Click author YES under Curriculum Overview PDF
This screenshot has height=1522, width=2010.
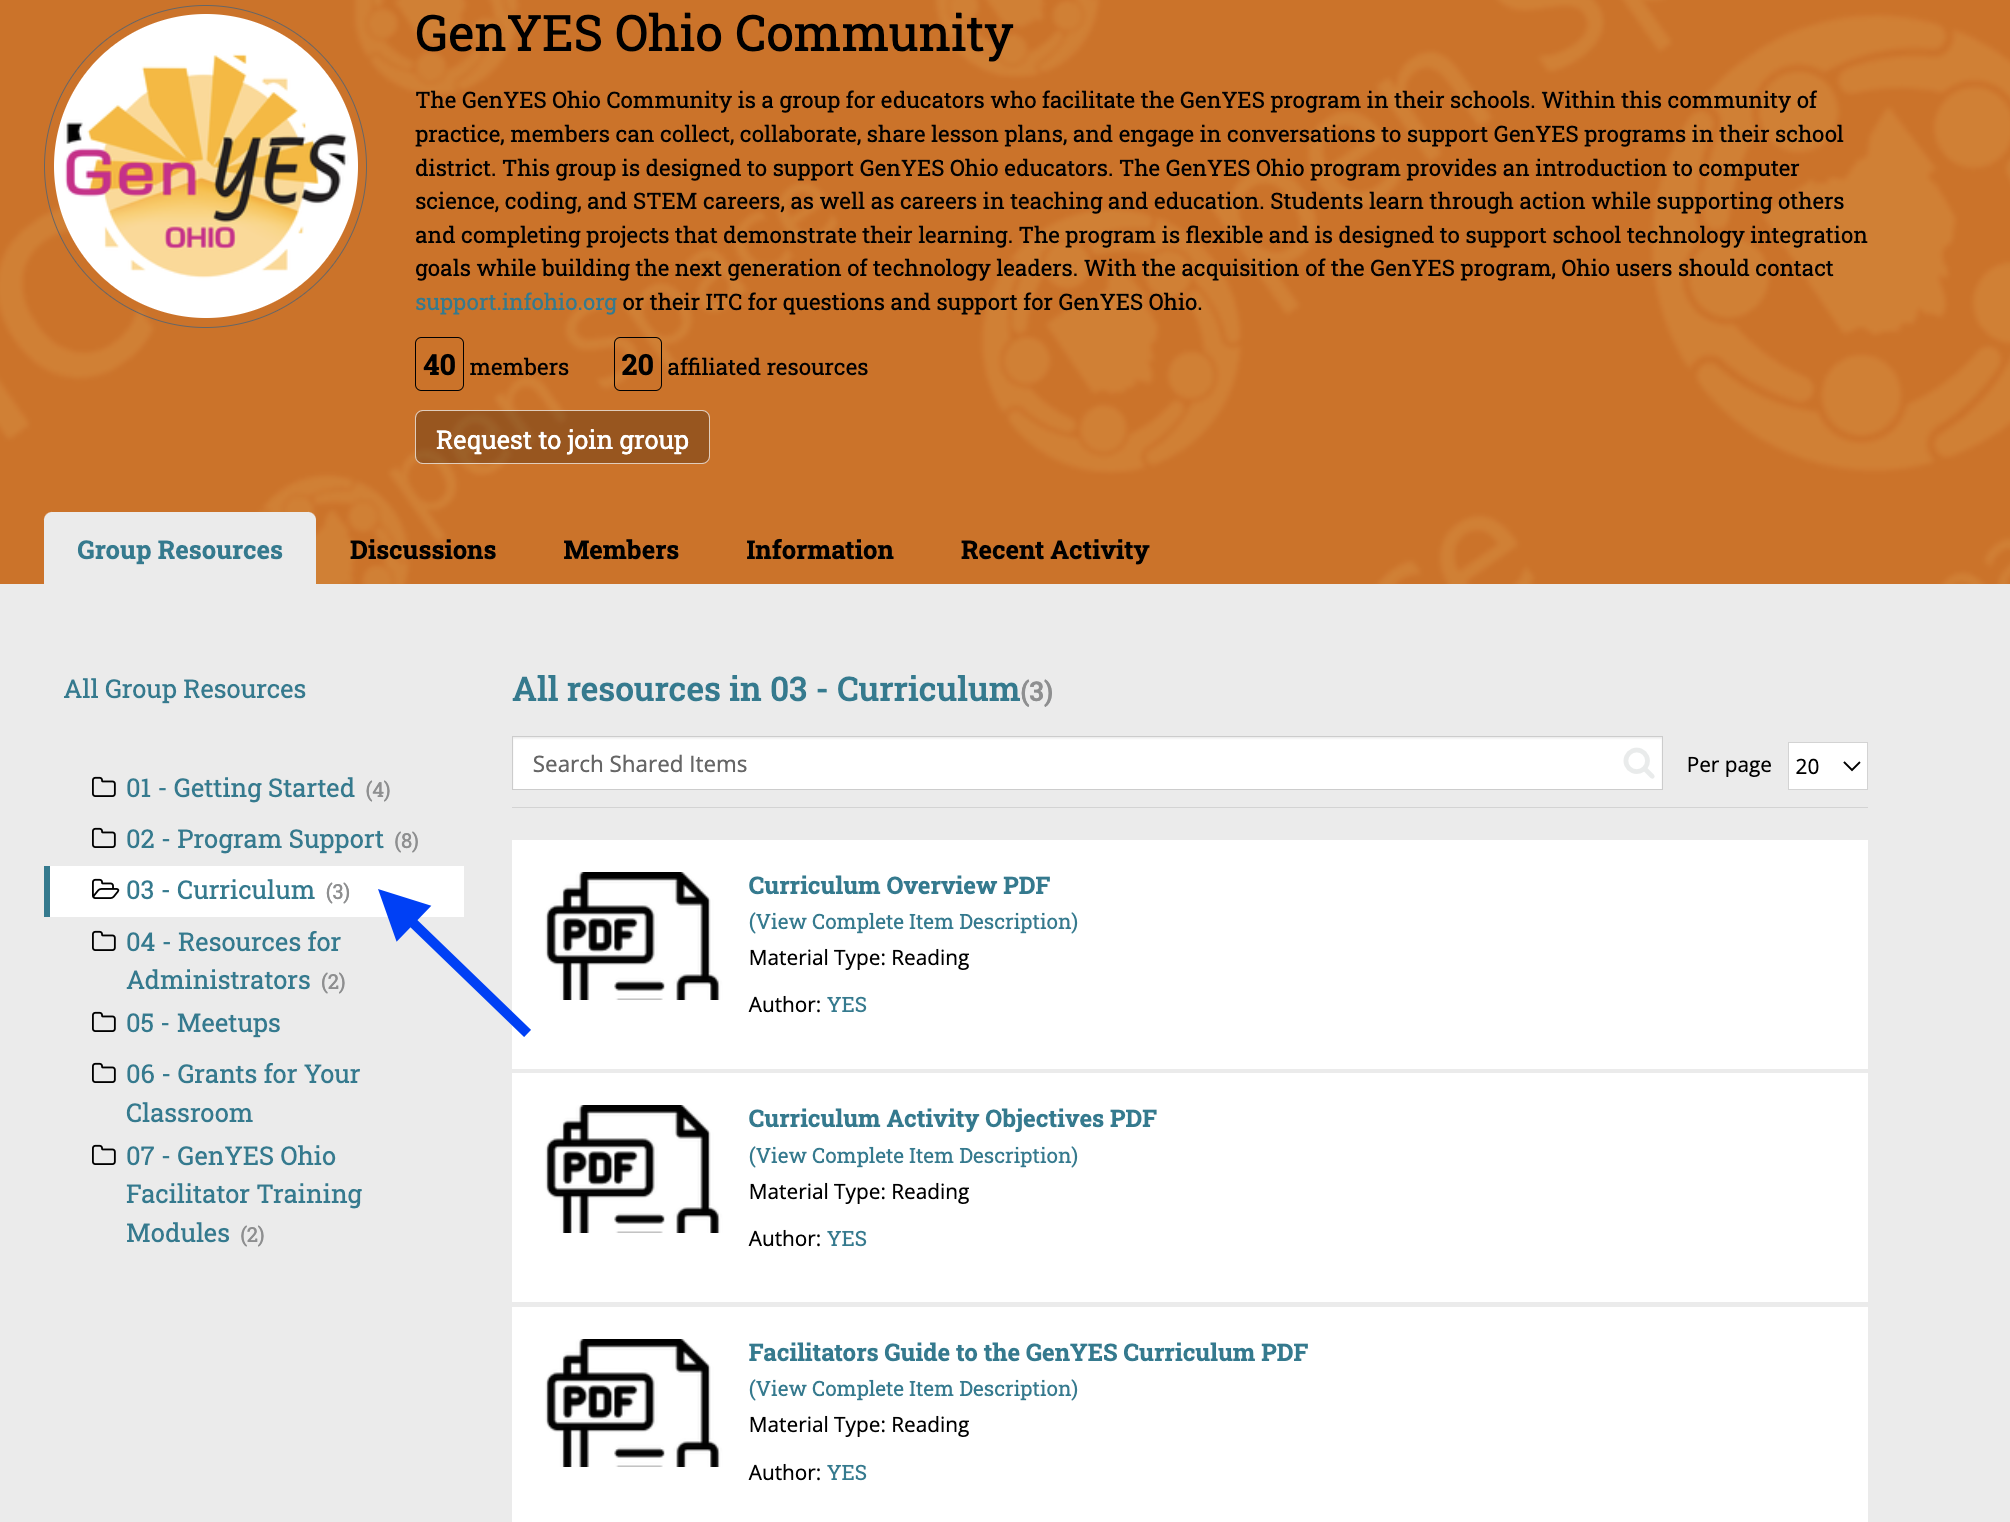point(846,1005)
